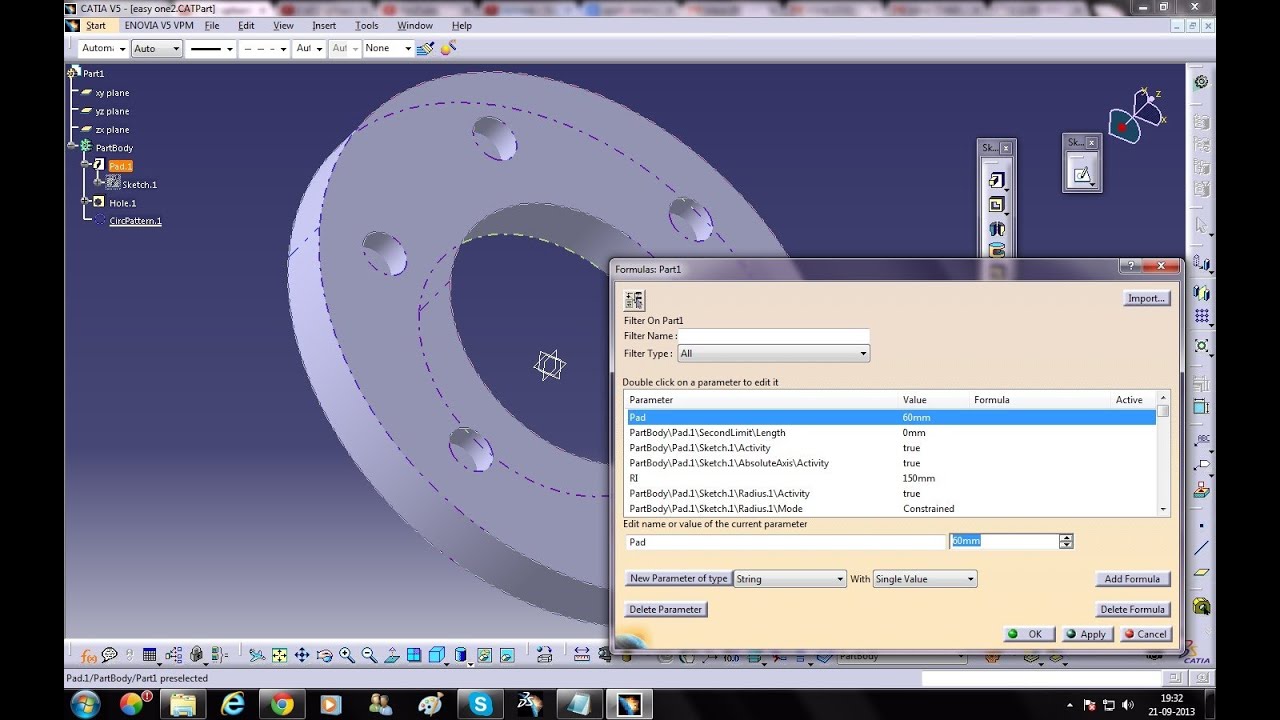Open Internet Explorer from the taskbar
This screenshot has width=1280, height=720.
[233, 704]
